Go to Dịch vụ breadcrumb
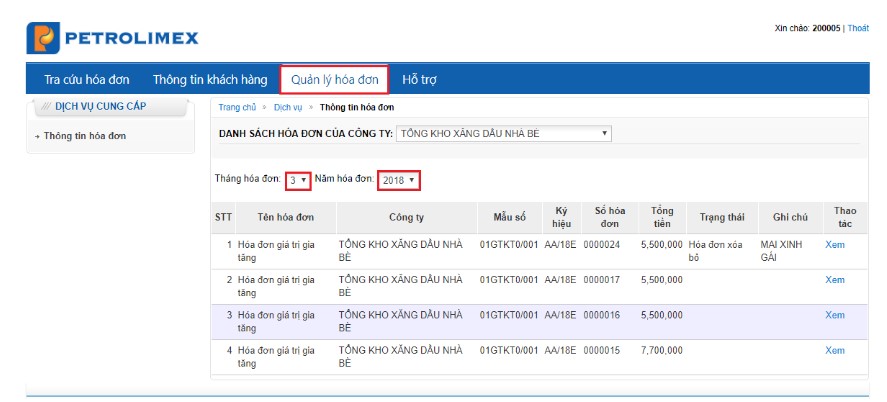Viewport: 887px width, 402px height. (288, 107)
